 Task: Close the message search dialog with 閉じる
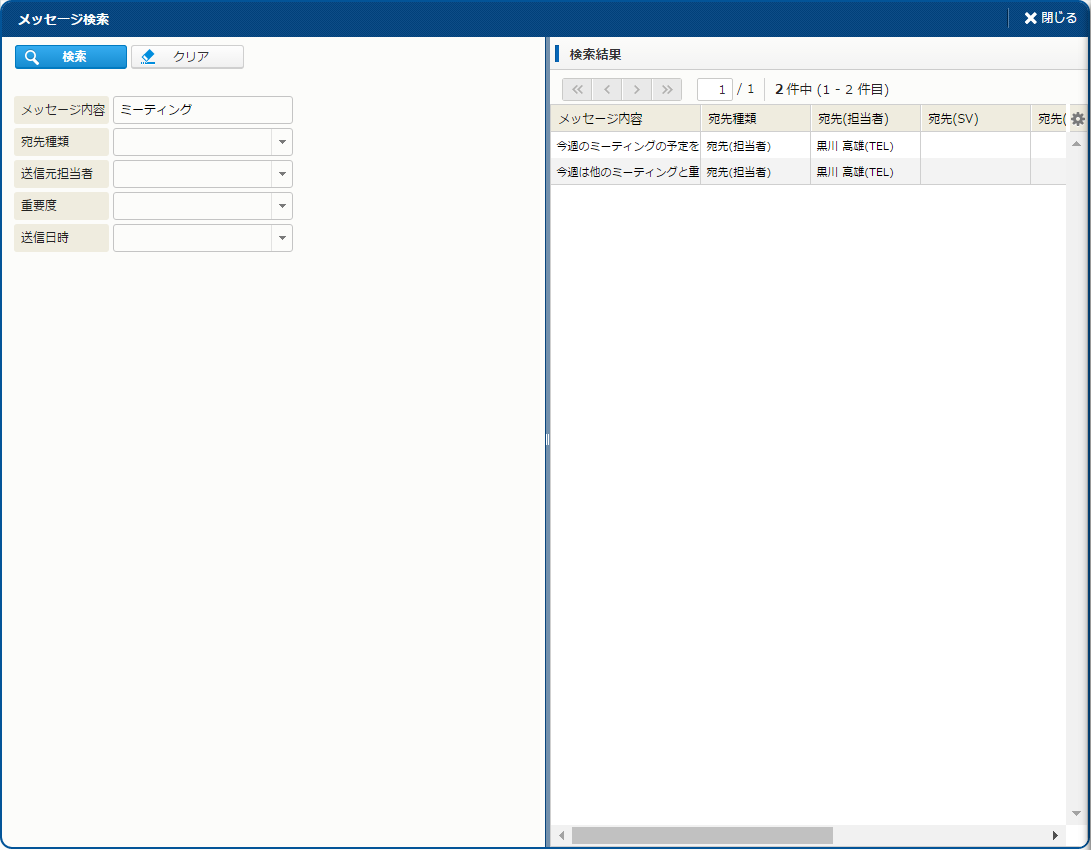tap(1050, 18)
